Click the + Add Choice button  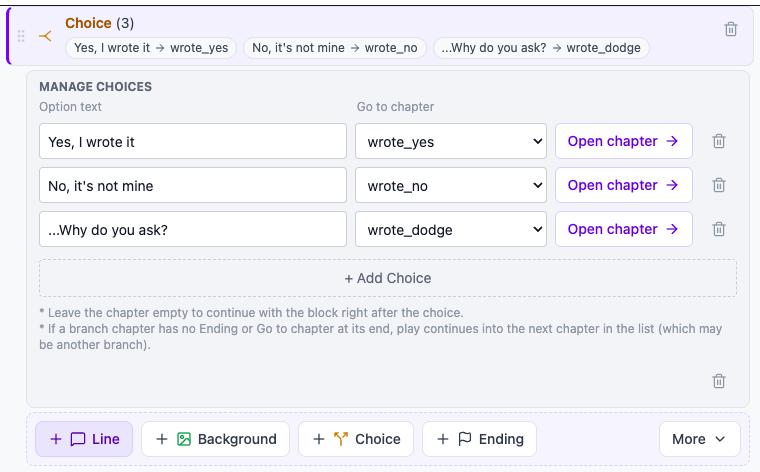(388, 278)
